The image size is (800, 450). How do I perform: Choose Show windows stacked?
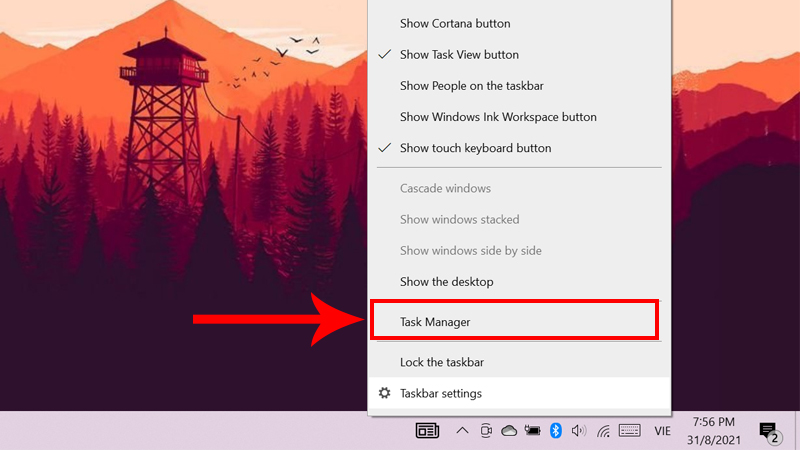tap(519, 219)
